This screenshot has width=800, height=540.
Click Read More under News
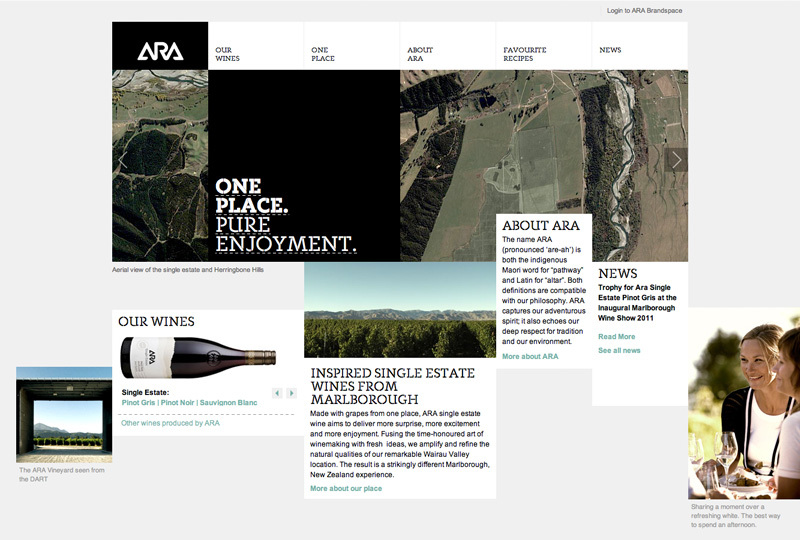(x=616, y=336)
